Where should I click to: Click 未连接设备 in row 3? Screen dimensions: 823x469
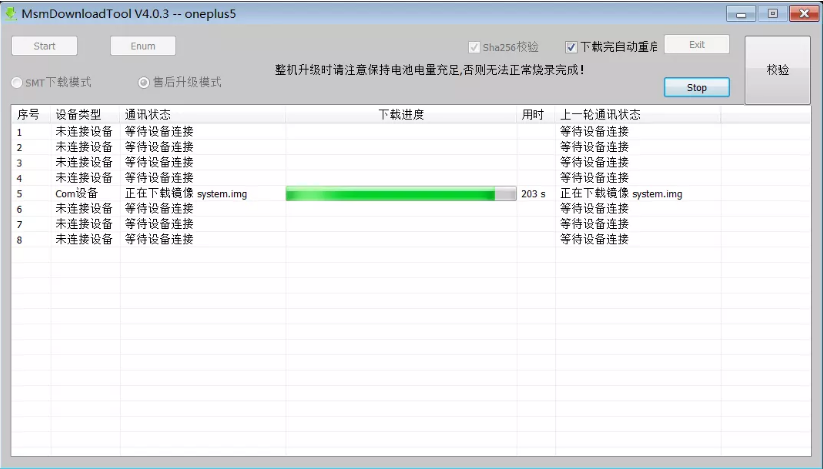(84, 162)
